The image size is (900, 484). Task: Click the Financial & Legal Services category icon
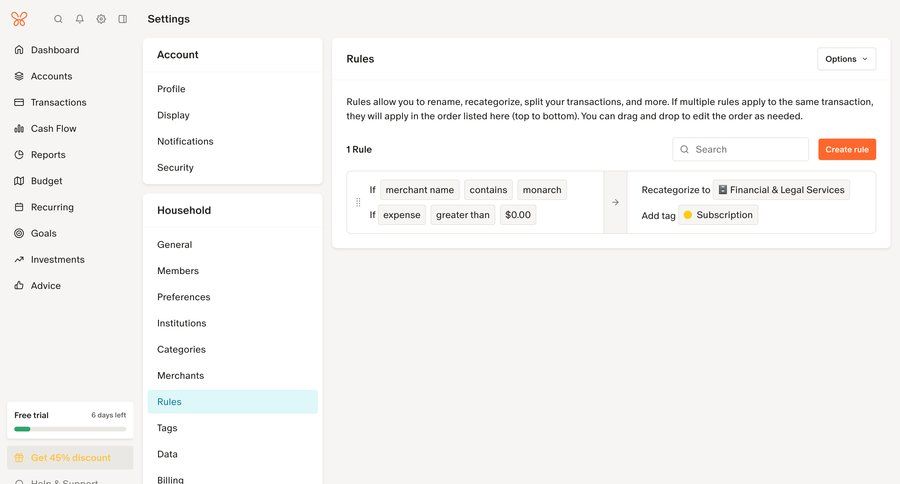723,189
